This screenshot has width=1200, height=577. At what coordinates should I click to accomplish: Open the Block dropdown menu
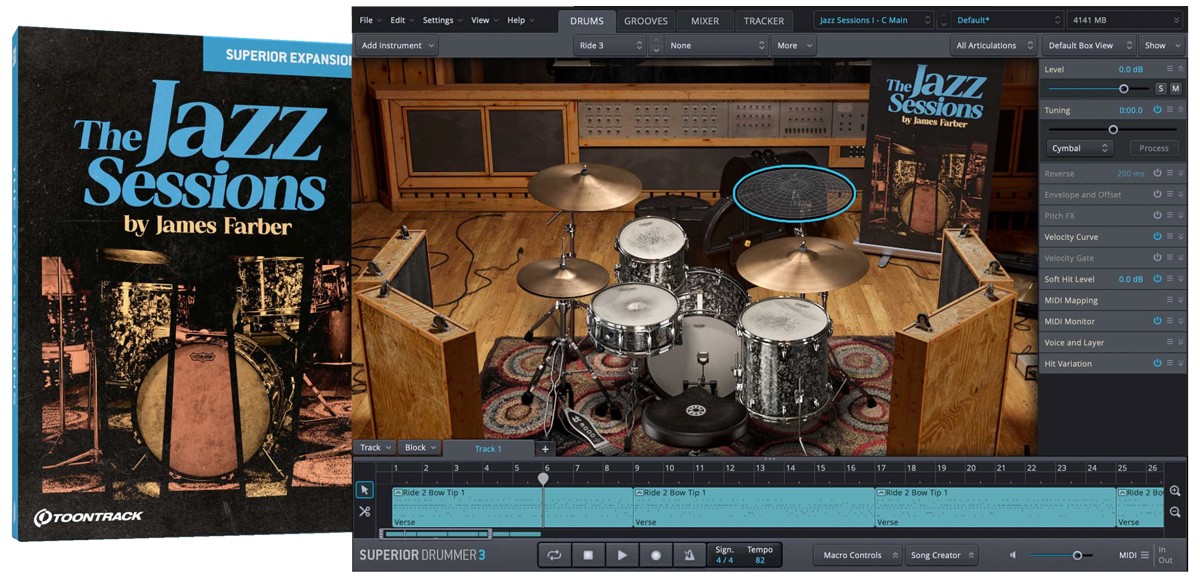coord(420,448)
